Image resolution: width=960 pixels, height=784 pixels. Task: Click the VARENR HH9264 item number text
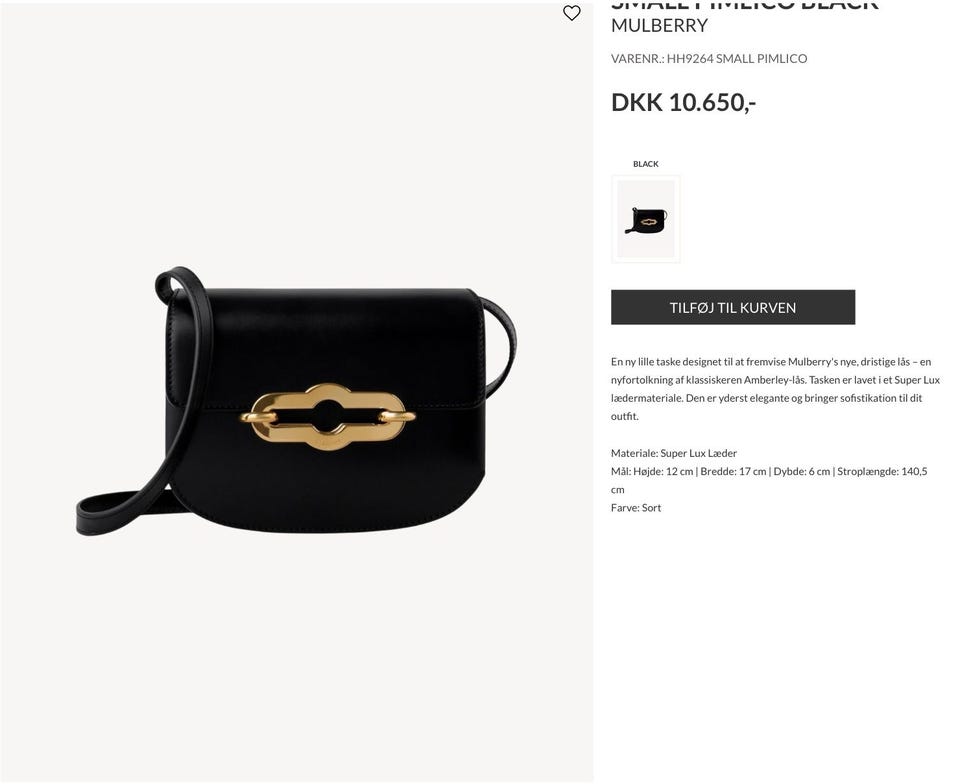coord(708,59)
